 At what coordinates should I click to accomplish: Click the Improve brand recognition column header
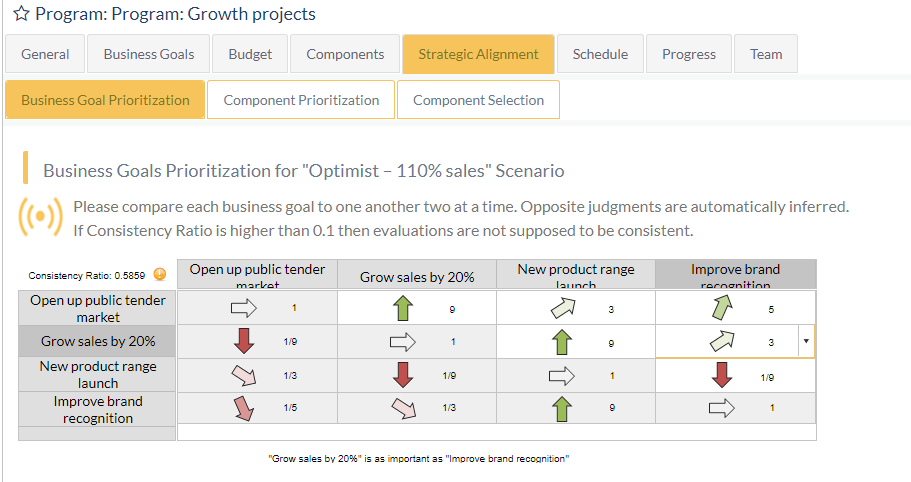(735, 275)
